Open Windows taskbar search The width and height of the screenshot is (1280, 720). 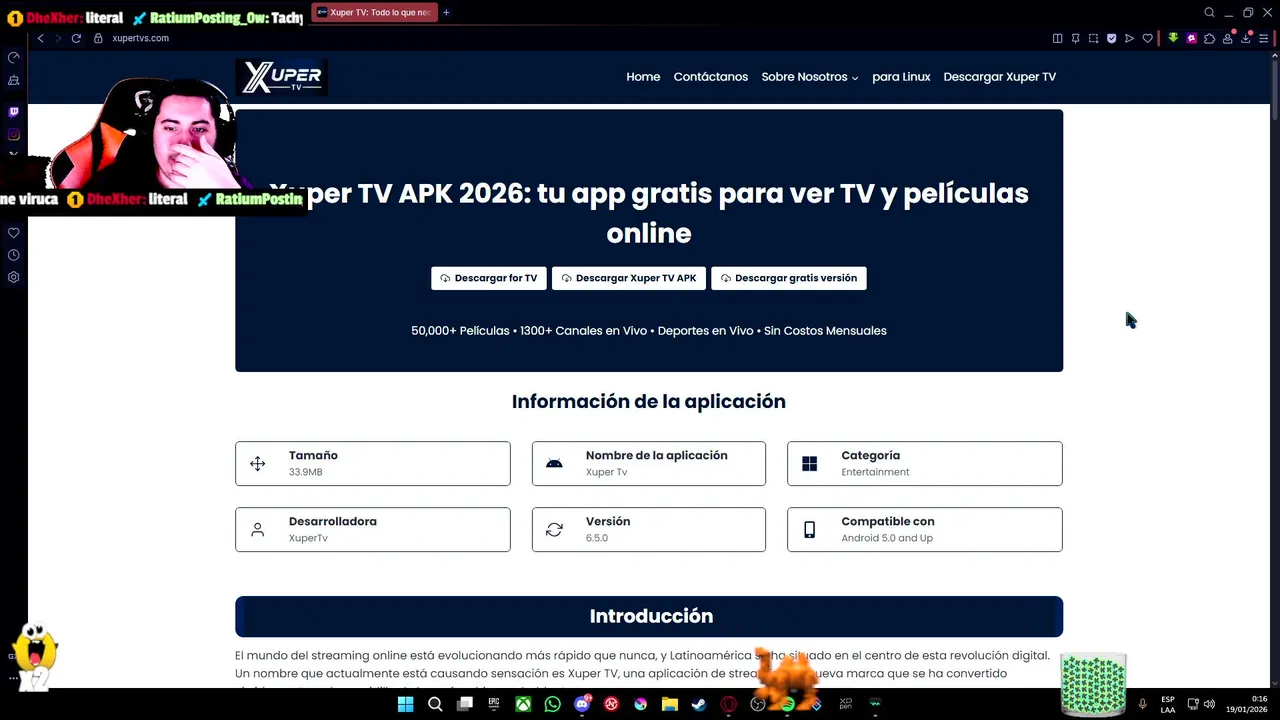[435, 704]
